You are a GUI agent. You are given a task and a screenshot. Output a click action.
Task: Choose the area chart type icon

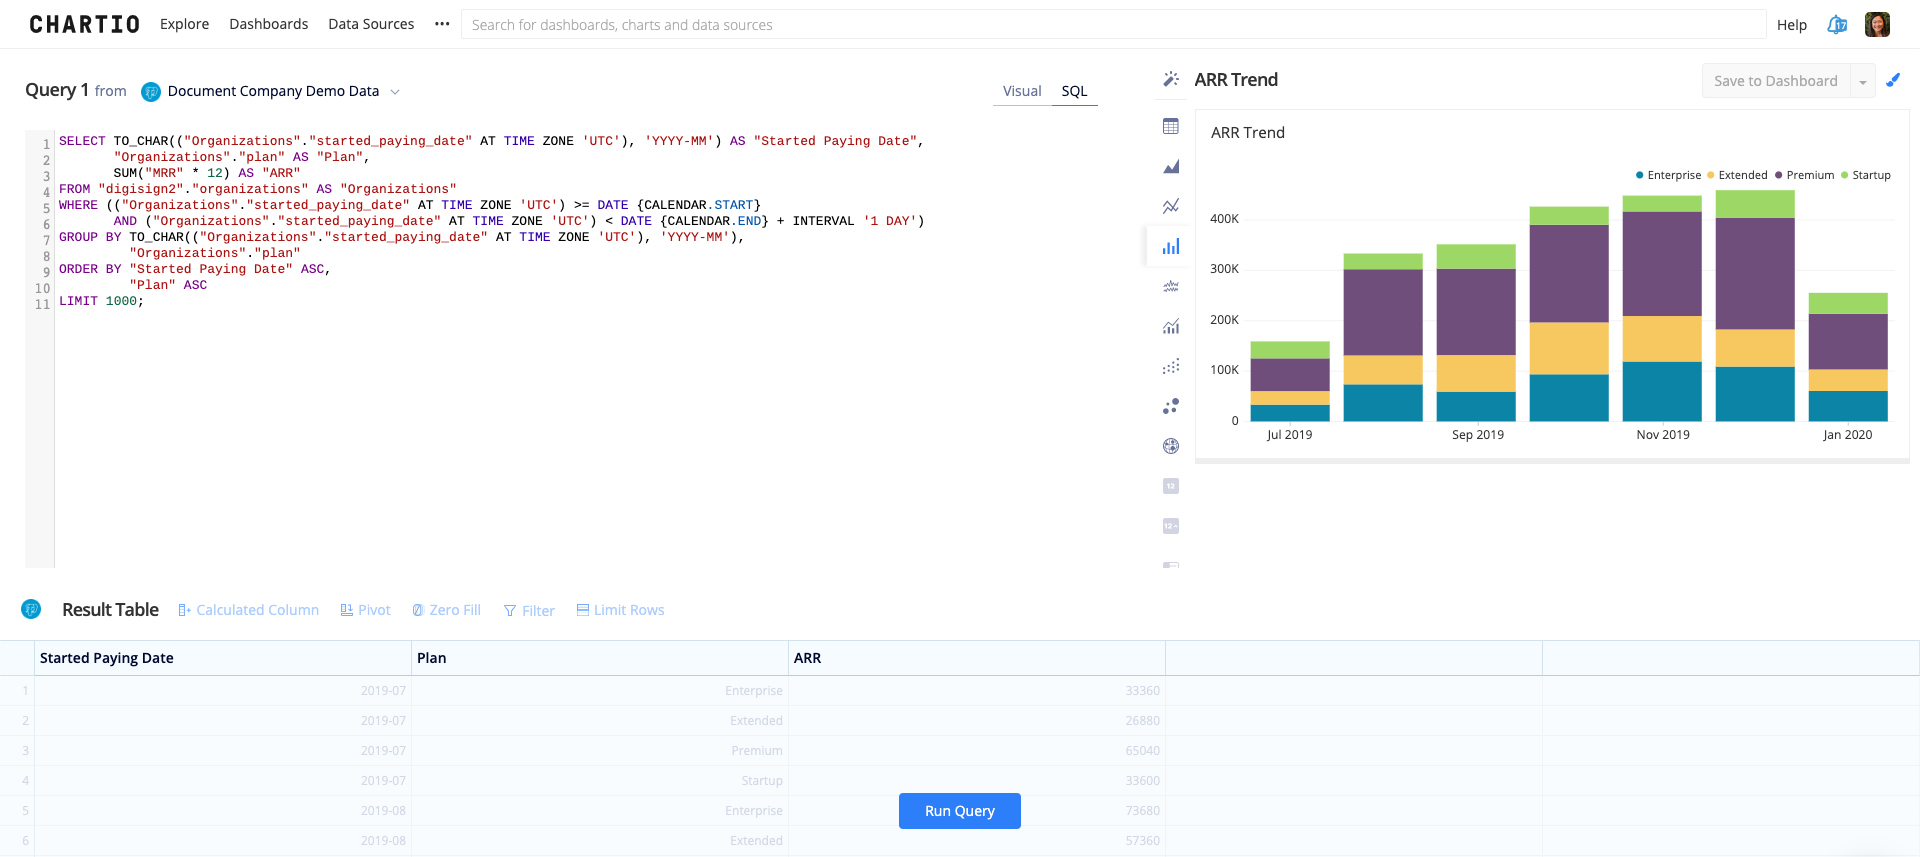[x=1171, y=167]
